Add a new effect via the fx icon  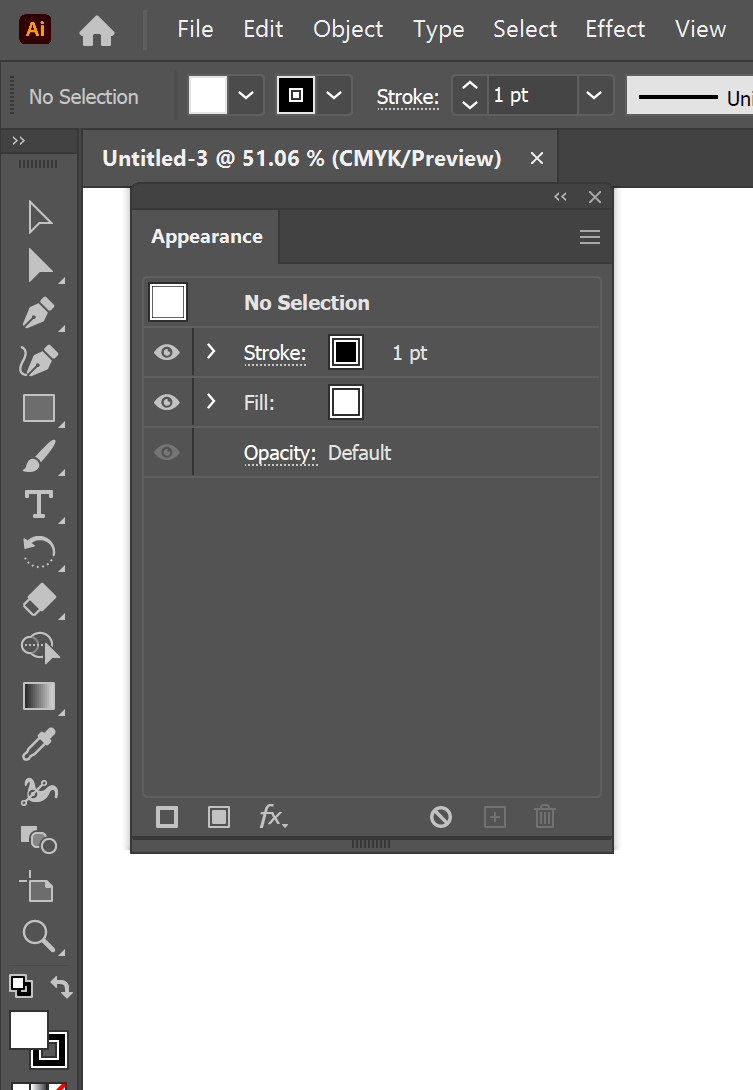pyautogui.click(x=273, y=817)
